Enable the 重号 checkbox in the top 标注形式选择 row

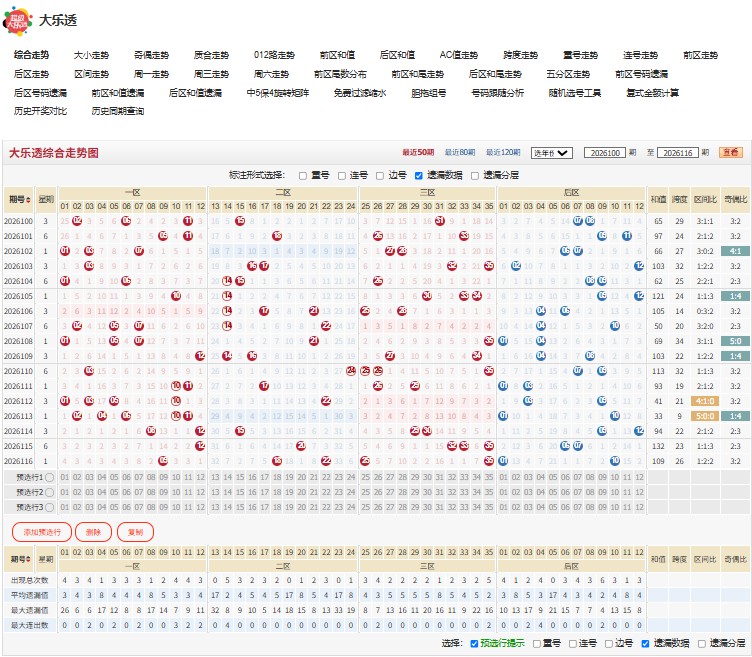[303, 176]
